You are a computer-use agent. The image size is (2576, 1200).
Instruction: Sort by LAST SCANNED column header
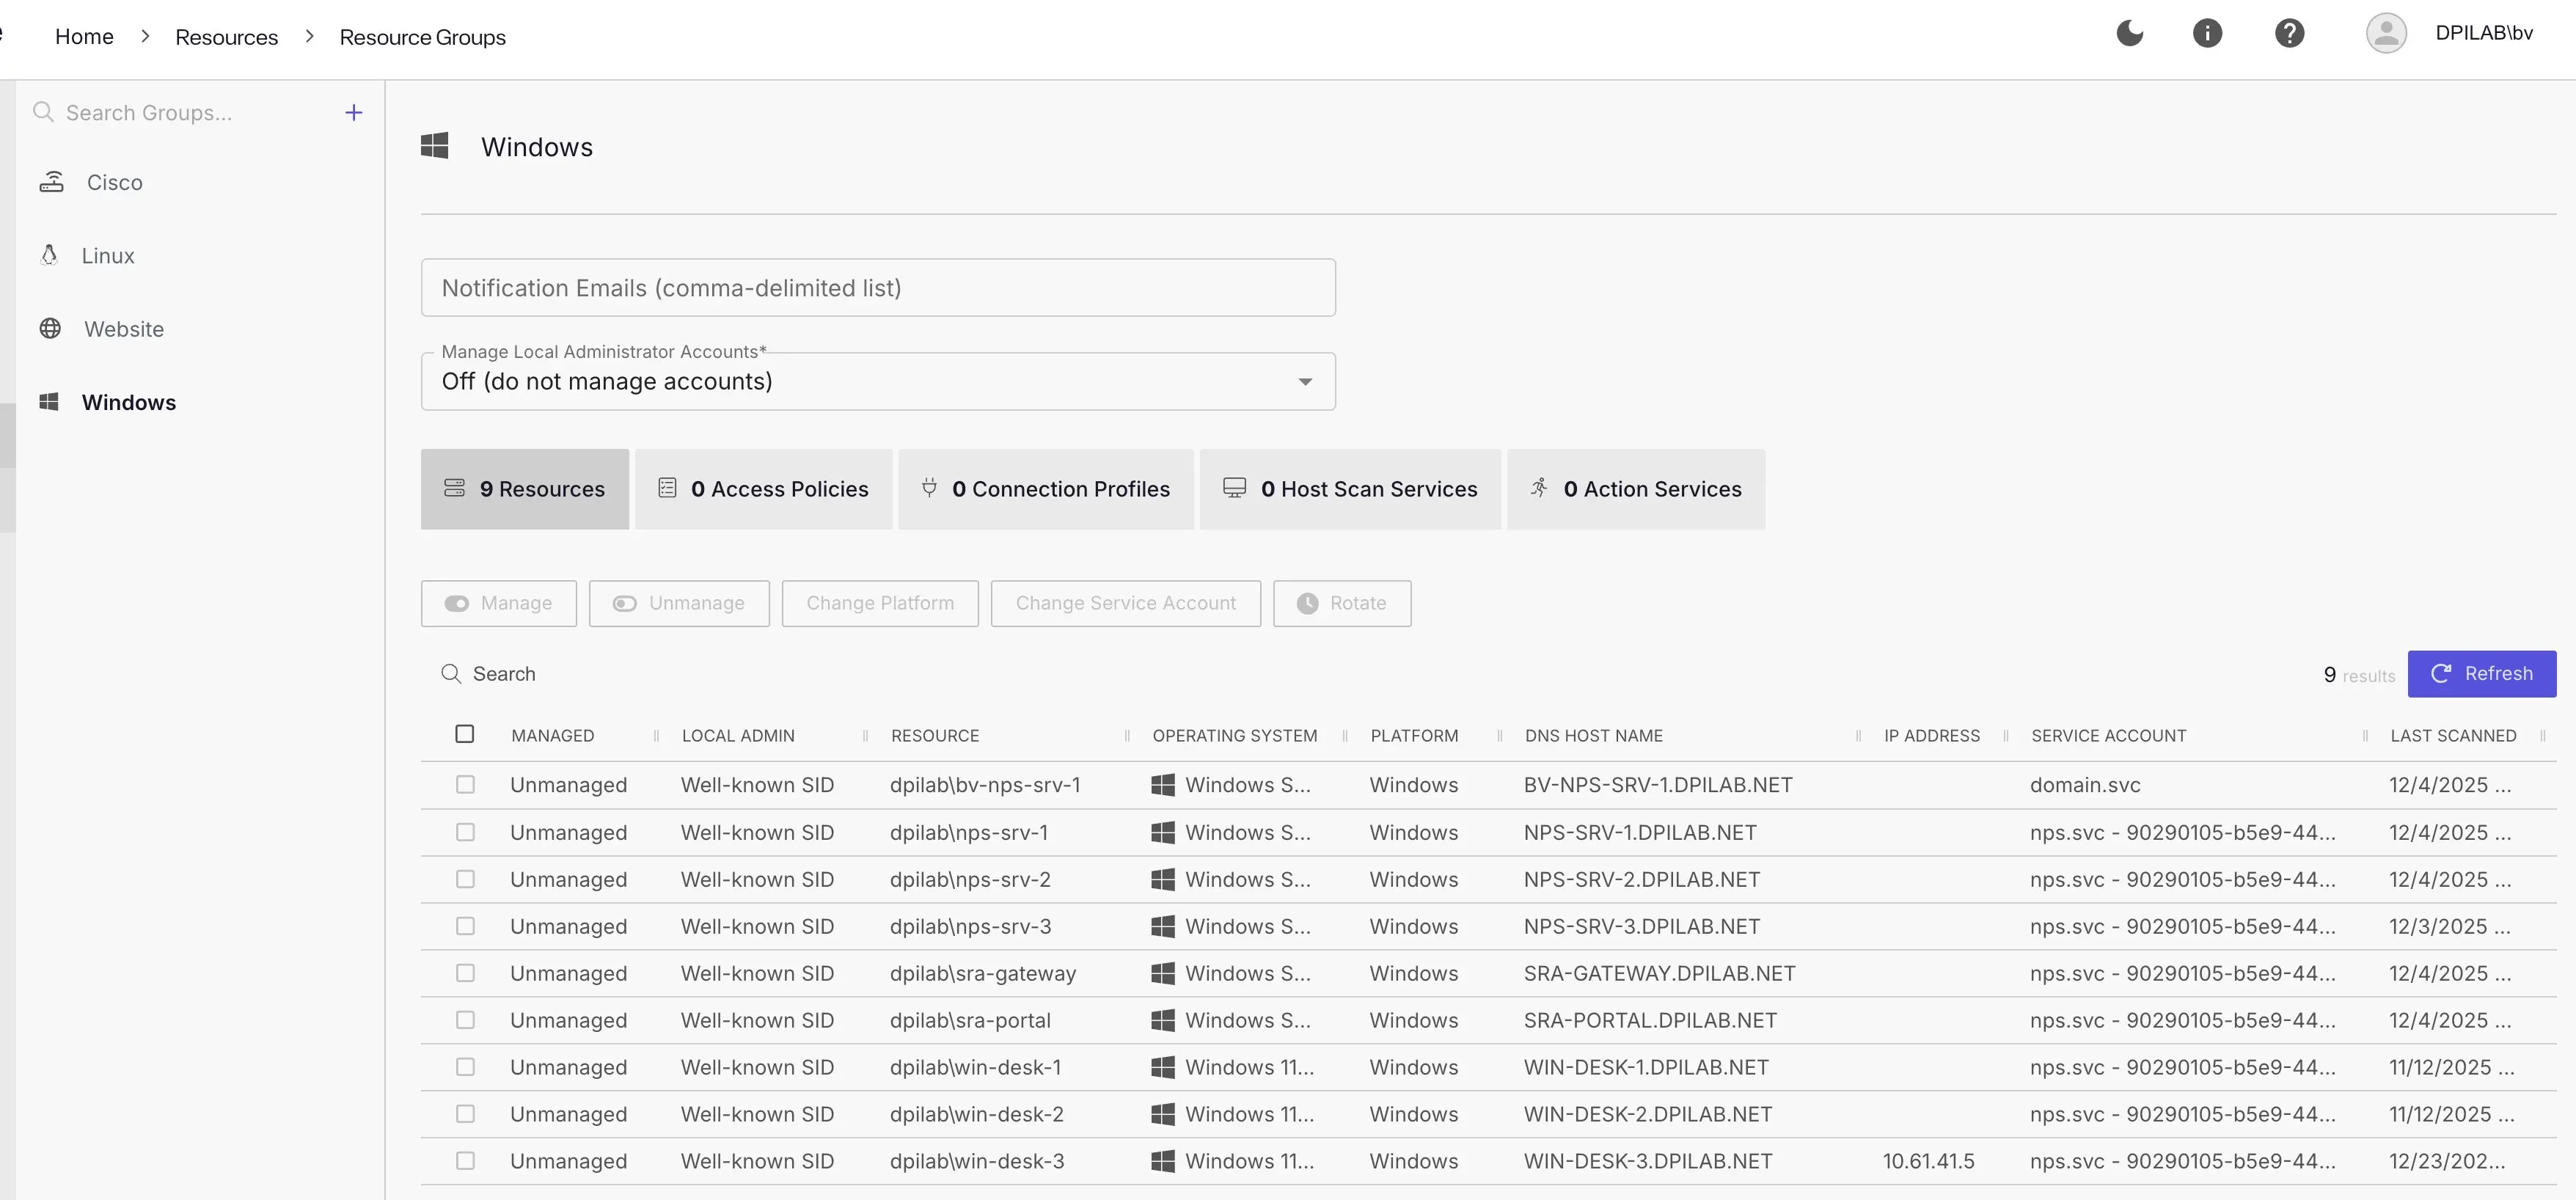point(2453,736)
